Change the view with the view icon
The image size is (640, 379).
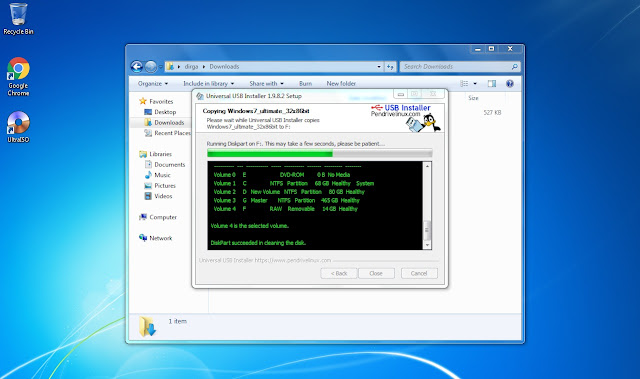pos(464,83)
